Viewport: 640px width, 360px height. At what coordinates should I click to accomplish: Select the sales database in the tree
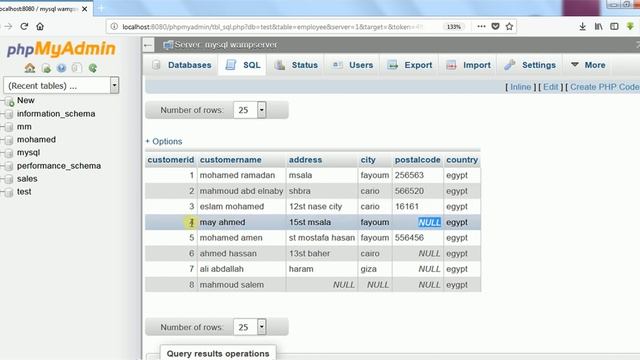(27, 179)
